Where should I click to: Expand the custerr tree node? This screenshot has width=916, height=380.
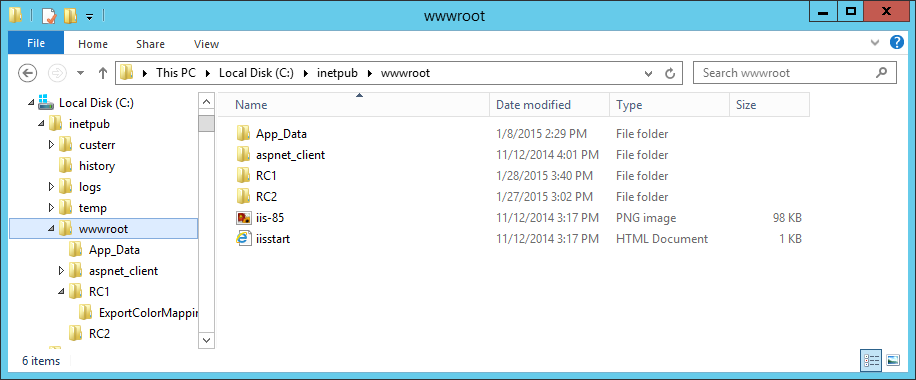point(51,144)
